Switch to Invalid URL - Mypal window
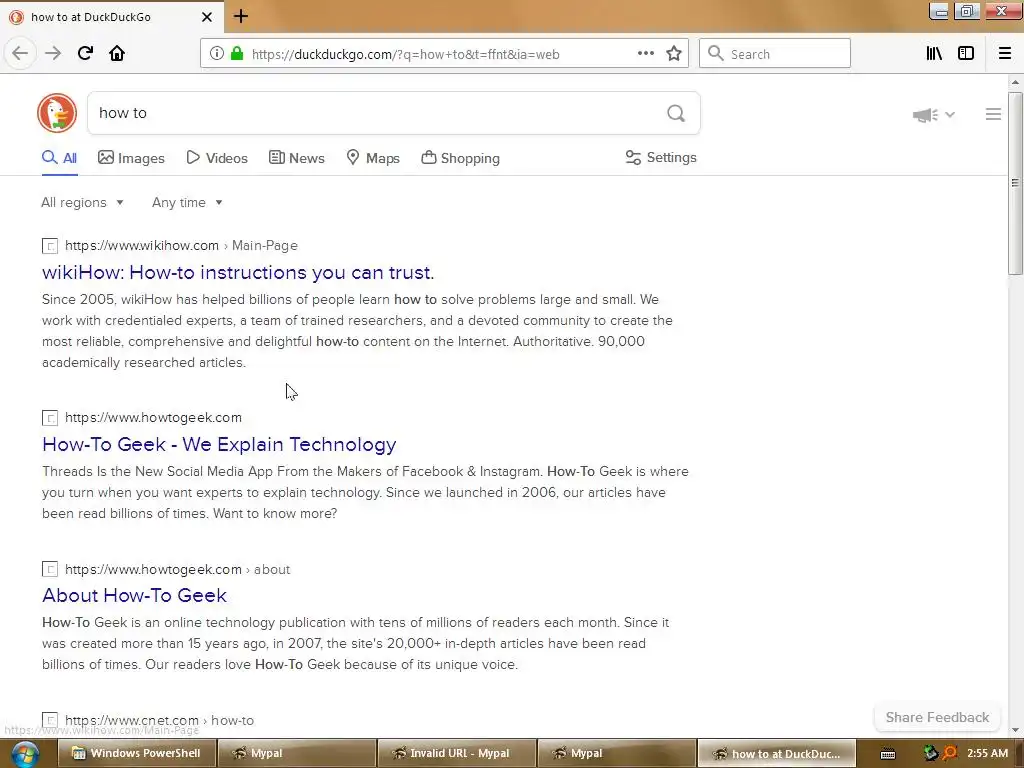The width and height of the screenshot is (1024, 768). [456, 754]
